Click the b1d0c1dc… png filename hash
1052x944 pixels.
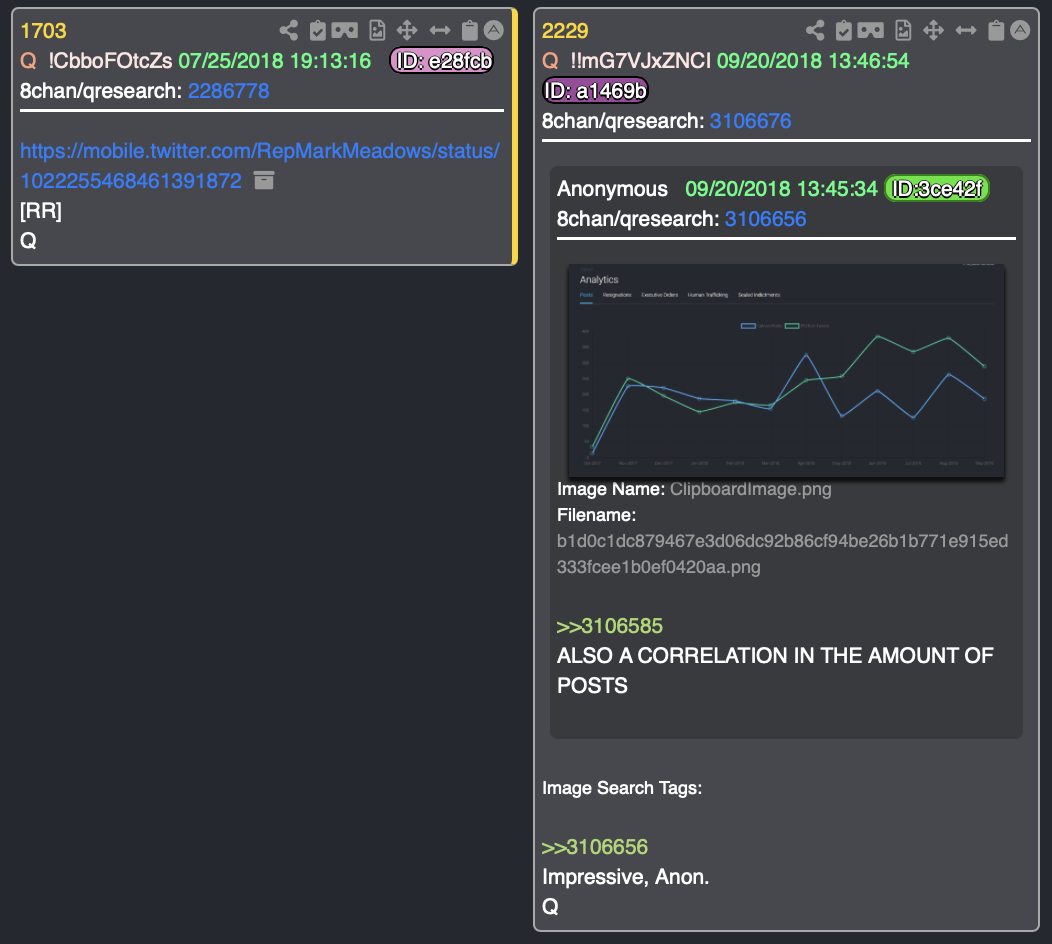(x=782, y=554)
